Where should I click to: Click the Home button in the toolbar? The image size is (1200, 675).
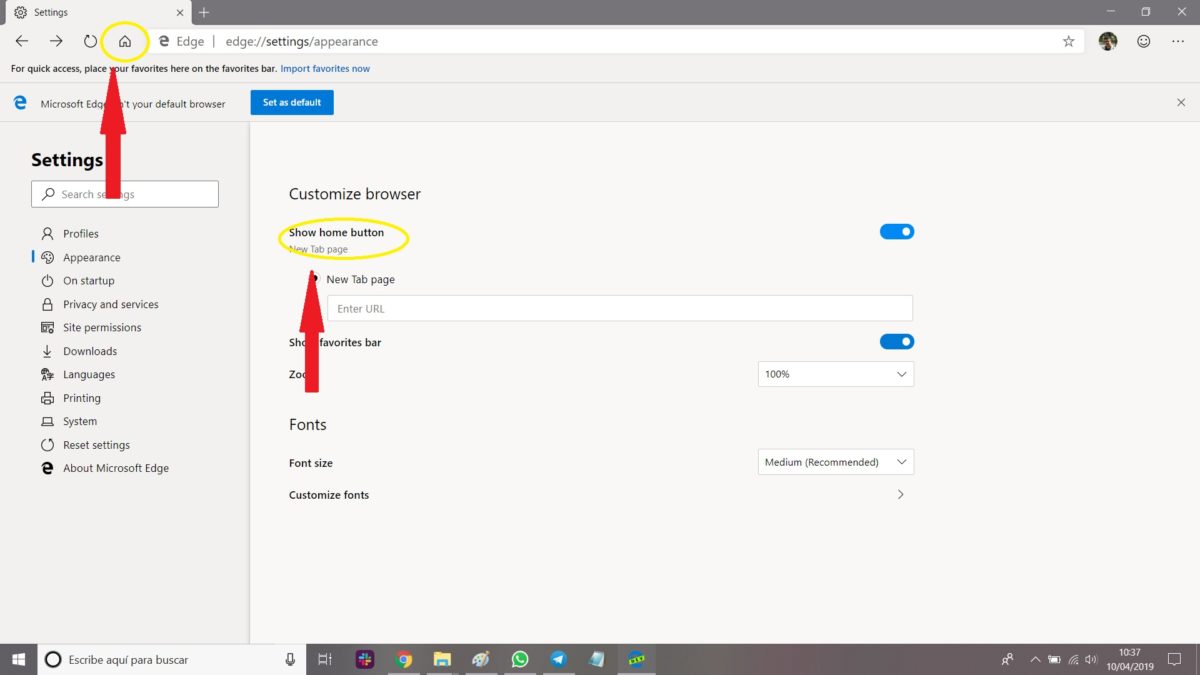coord(125,42)
